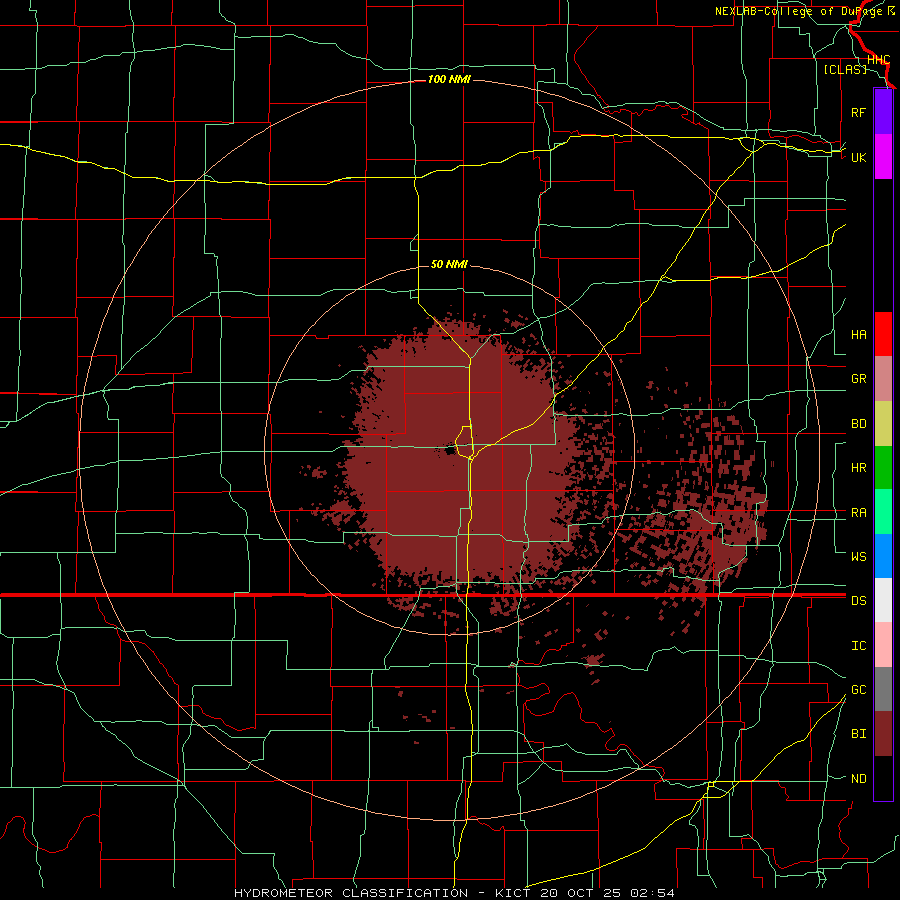This screenshot has width=900, height=900.
Task: Click the black radar site dot at center
Action: (x=449, y=450)
